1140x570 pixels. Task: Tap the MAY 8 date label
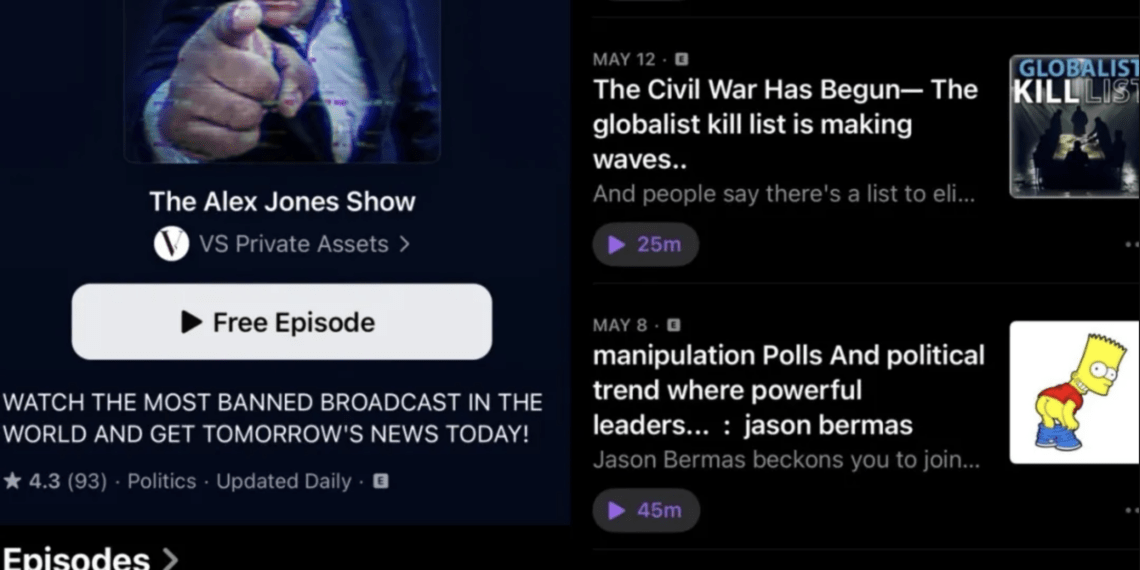(619, 325)
